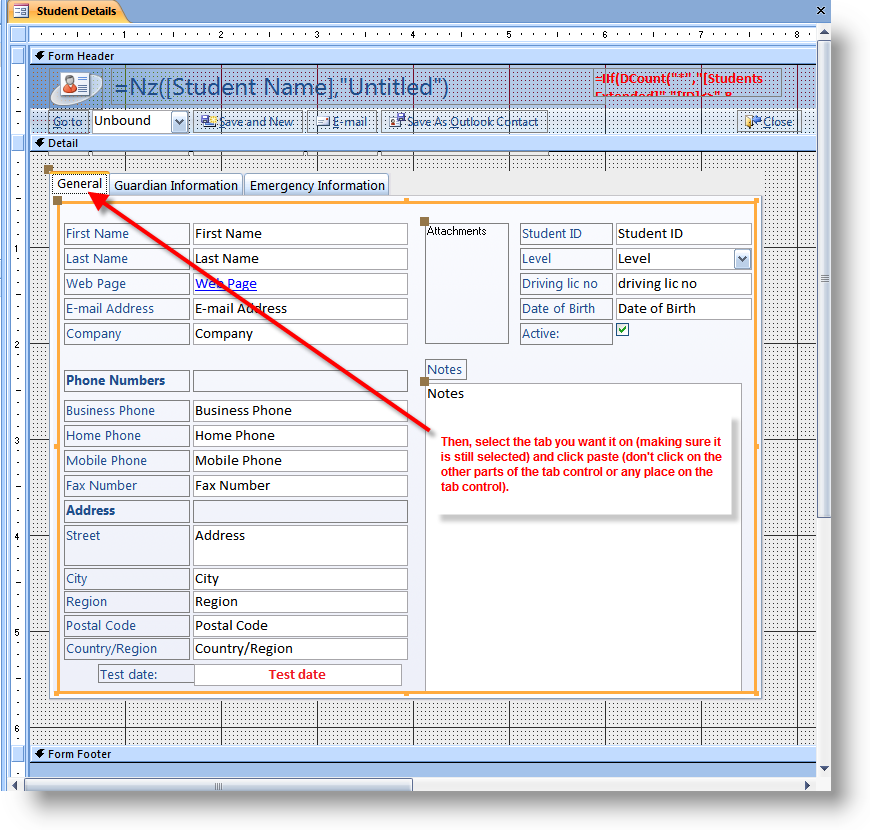
Task: Click the student contact card image in header
Action: [x=76, y=87]
